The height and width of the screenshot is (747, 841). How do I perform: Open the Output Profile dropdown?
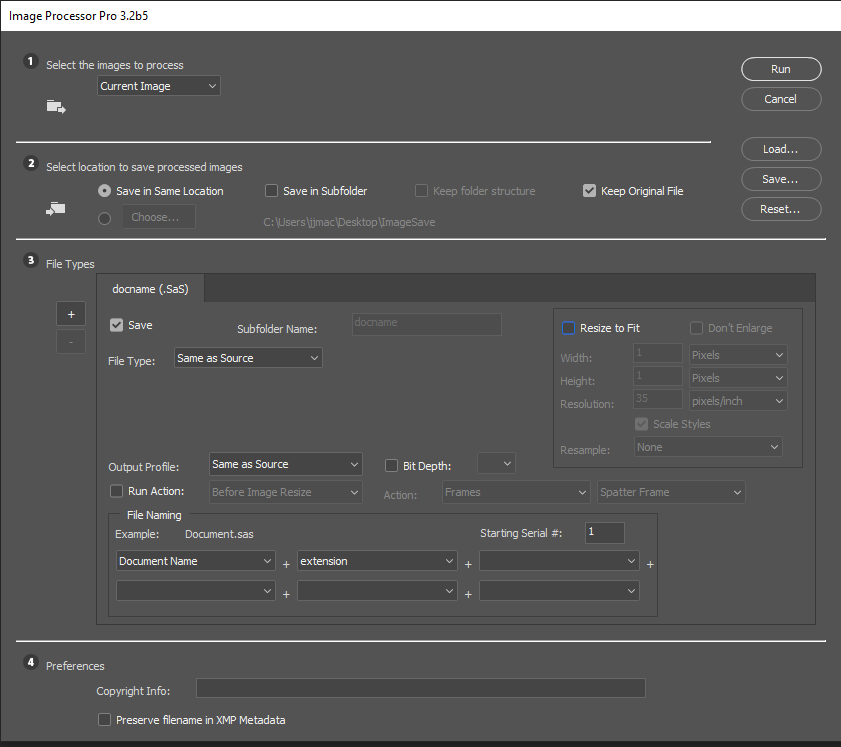pyautogui.click(x=285, y=464)
